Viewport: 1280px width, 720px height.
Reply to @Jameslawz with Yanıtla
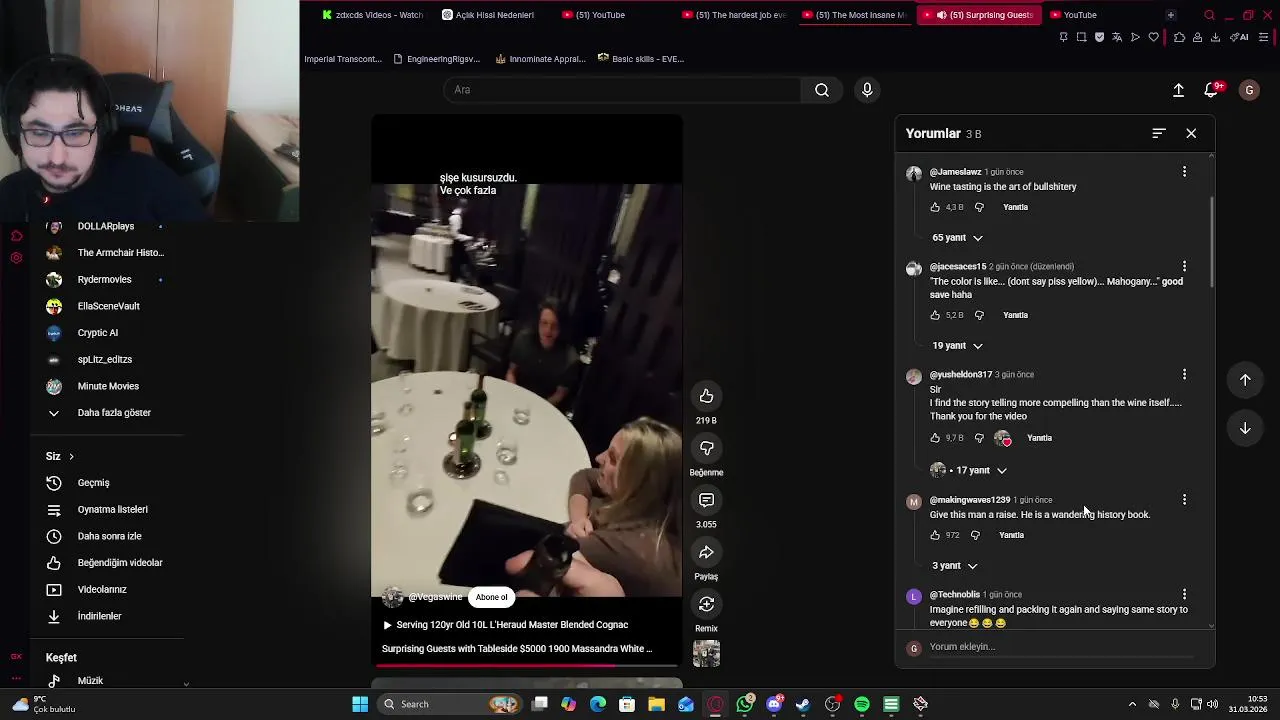[1015, 207]
